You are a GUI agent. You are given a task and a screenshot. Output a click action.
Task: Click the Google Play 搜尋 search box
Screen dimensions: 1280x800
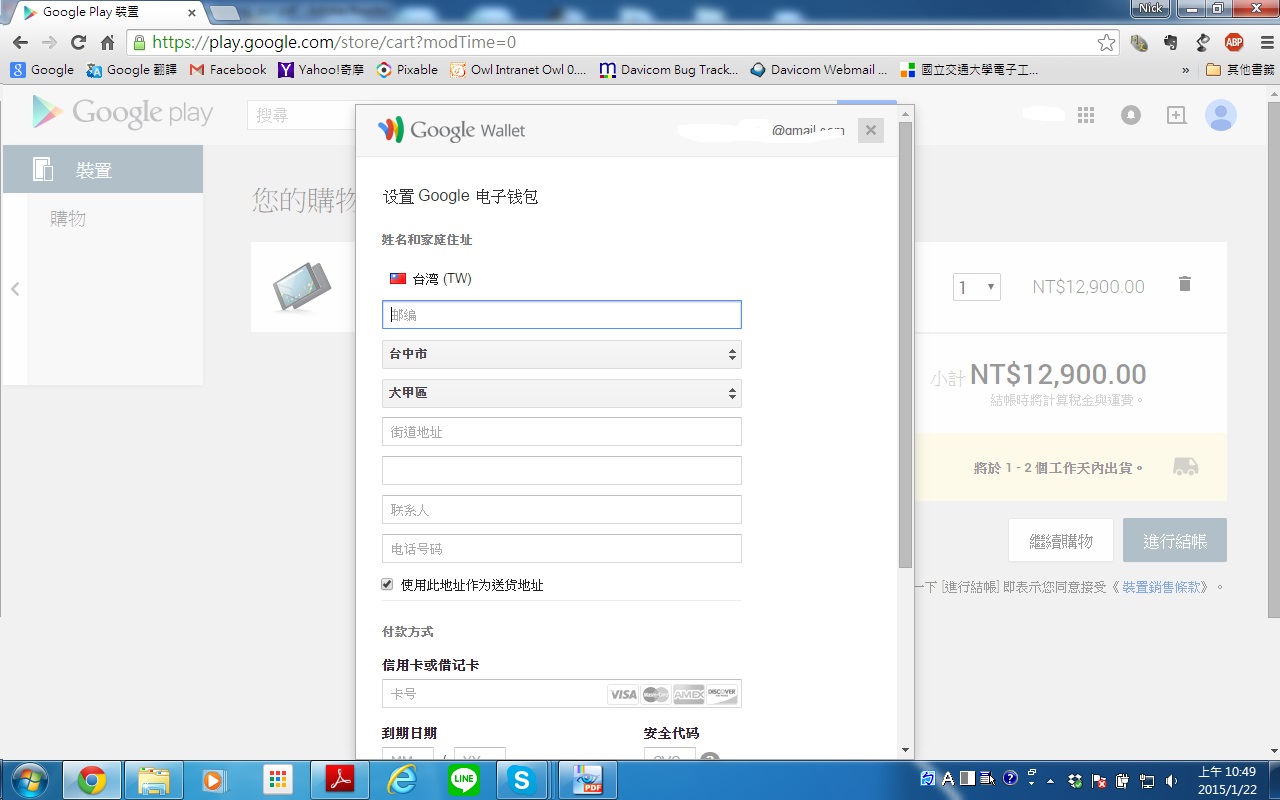[x=300, y=115]
